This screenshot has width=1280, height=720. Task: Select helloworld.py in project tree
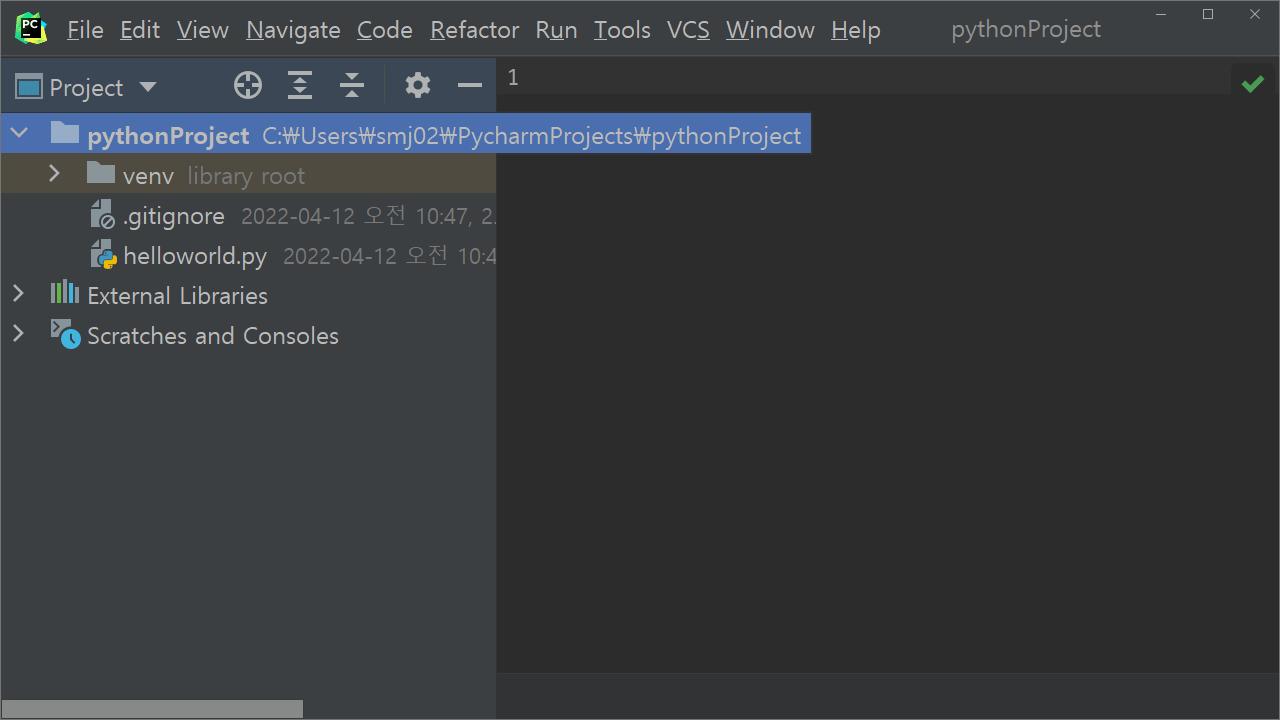248,255
